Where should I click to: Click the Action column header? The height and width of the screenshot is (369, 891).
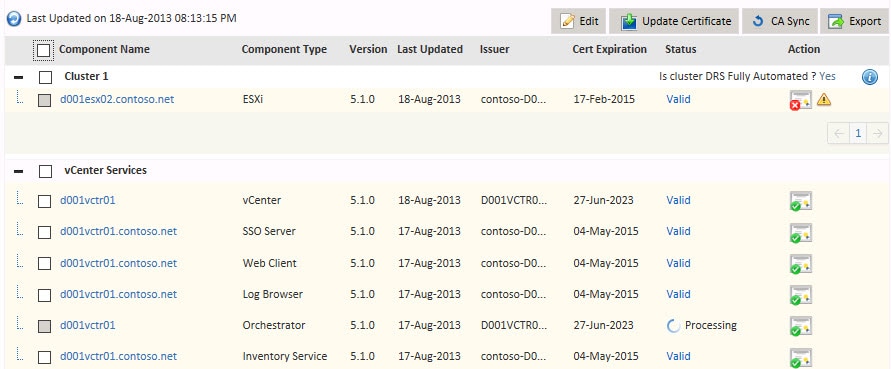[804, 49]
